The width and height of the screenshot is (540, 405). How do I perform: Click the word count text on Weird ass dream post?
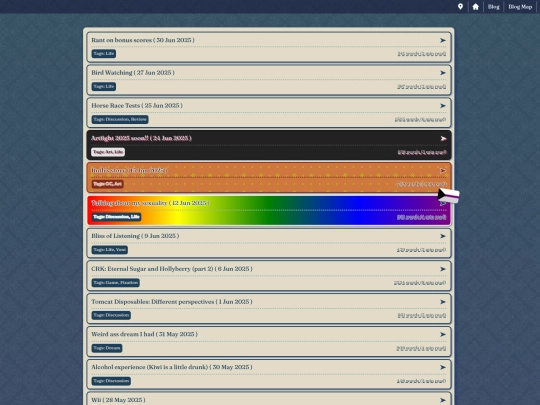click(421, 349)
